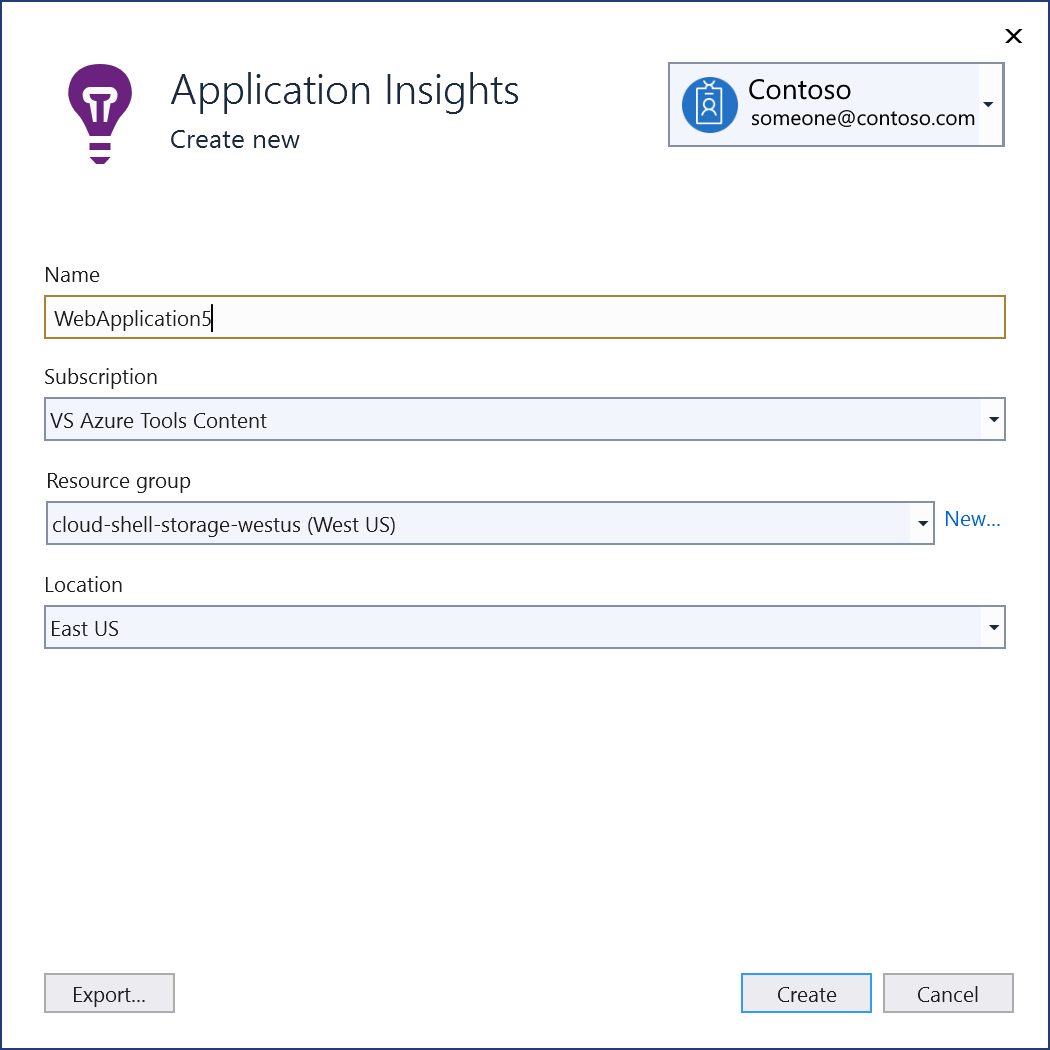Click the East US location value

tap(85, 628)
